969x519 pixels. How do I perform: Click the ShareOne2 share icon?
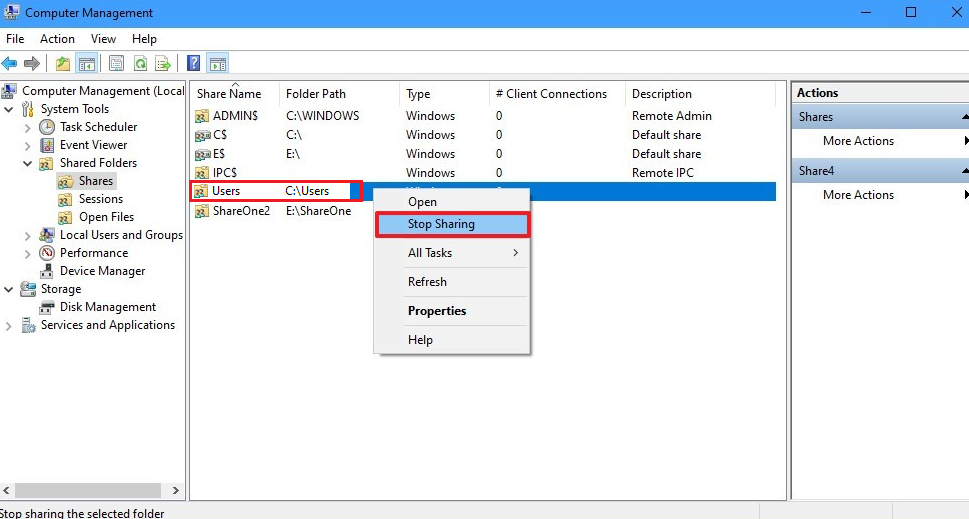click(x=201, y=211)
